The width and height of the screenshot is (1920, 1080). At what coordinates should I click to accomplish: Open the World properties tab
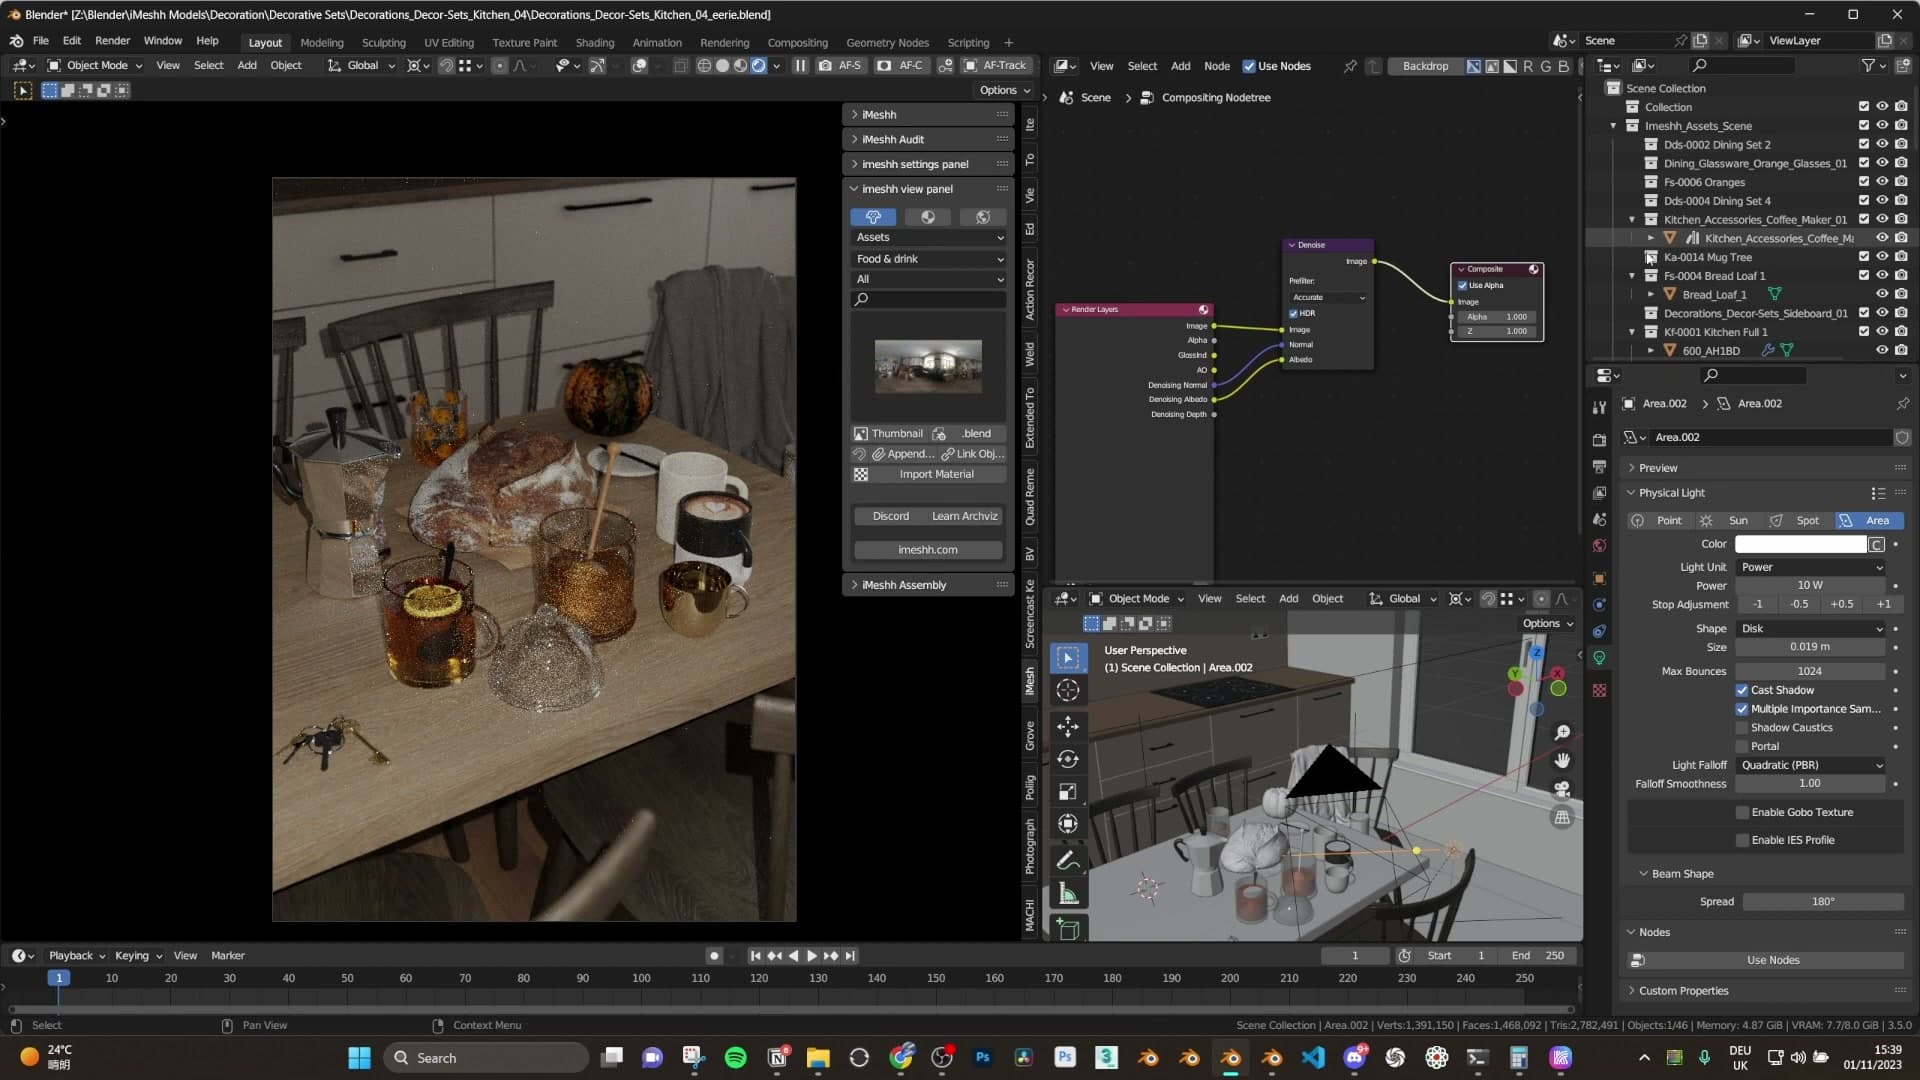point(1599,546)
